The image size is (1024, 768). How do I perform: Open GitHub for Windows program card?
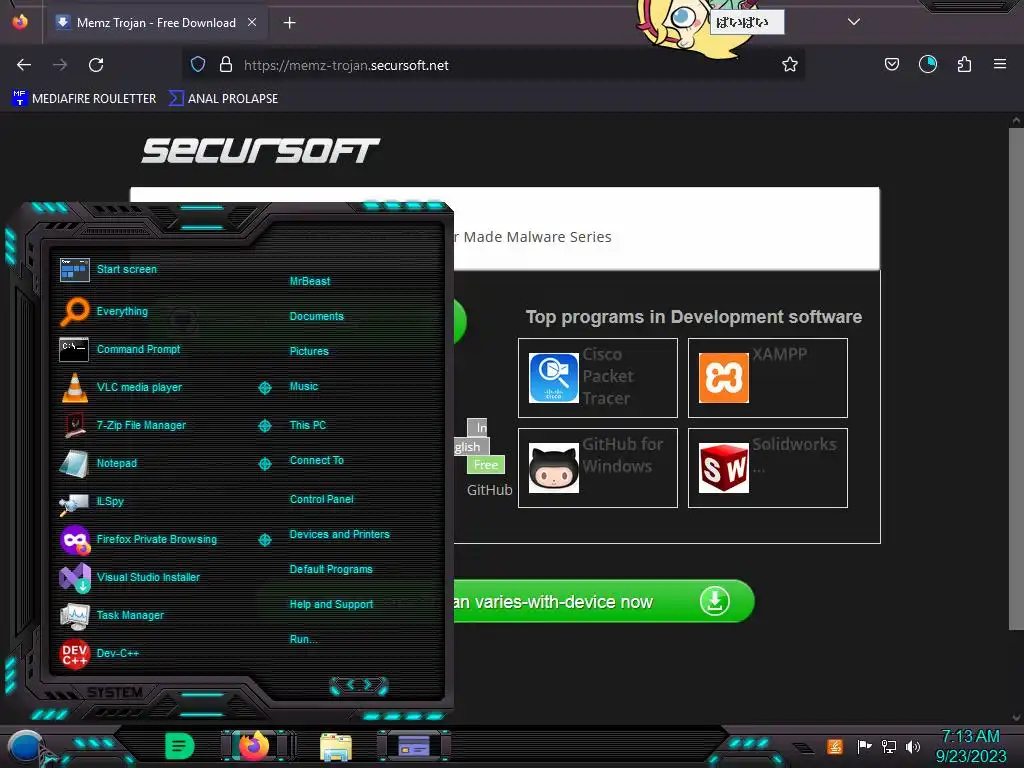pyautogui.click(x=598, y=468)
